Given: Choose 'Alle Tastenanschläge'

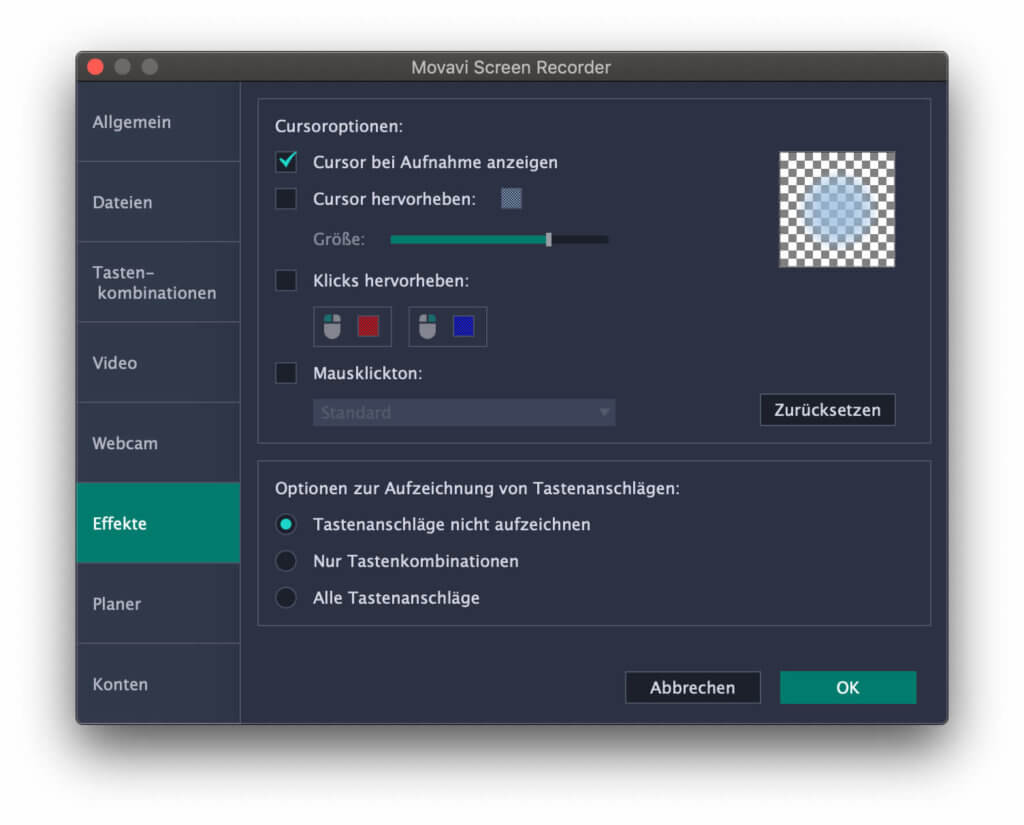Looking at the screenshot, I should [x=285, y=597].
